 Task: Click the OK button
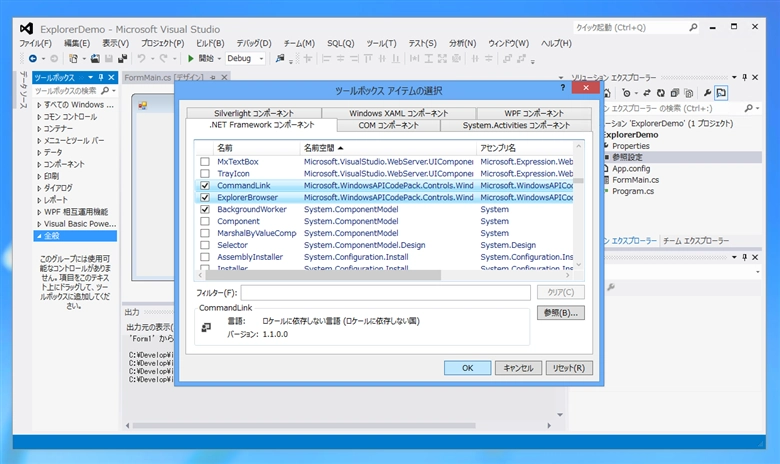click(468, 368)
